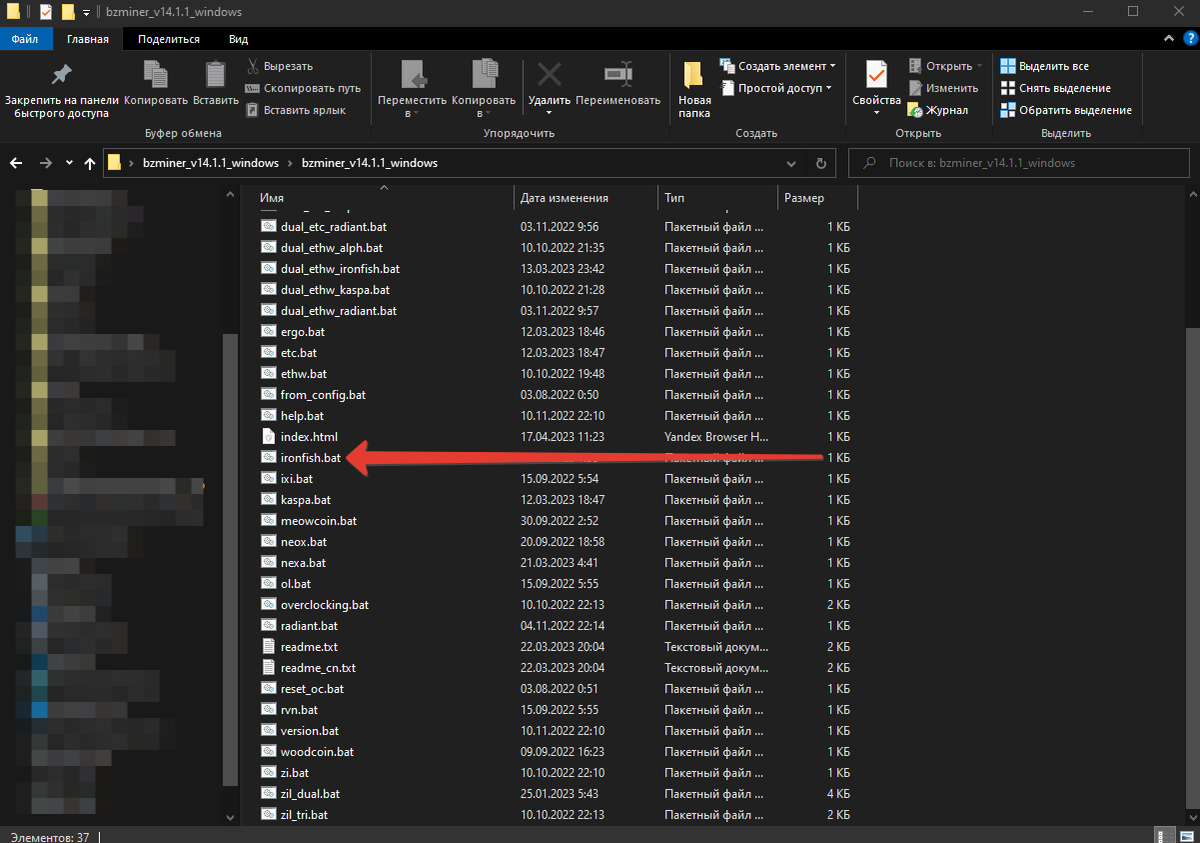The width and height of the screenshot is (1200, 843).
Task: Click quick access toolbar properties icon
Action: tap(45, 12)
